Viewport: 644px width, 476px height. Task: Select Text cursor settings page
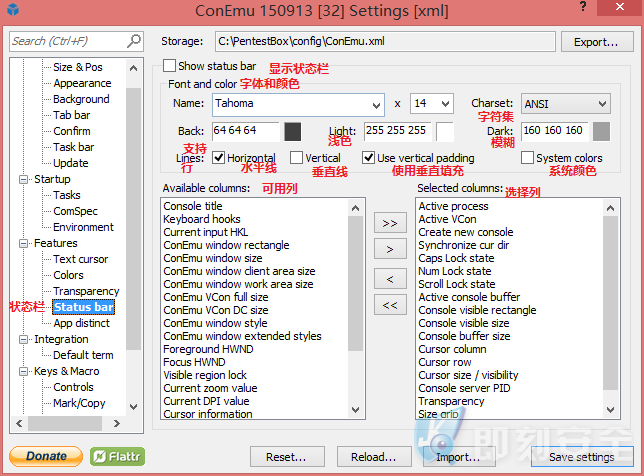[x=80, y=259]
